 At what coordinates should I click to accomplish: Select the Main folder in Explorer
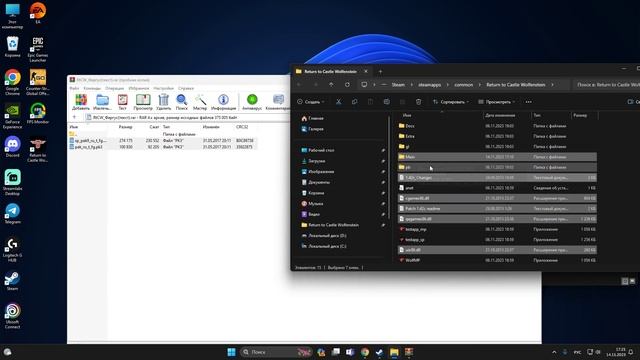coord(497,157)
